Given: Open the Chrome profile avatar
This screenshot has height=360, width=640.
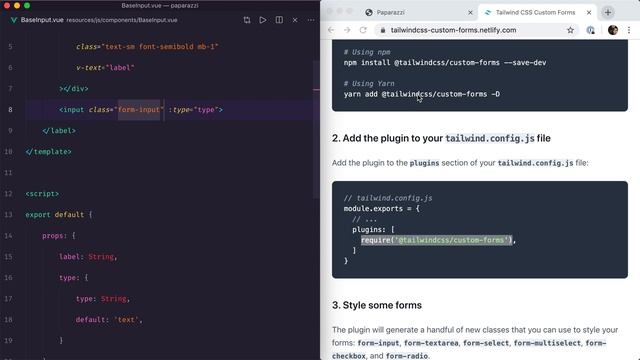Looking at the screenshot, I should pyautogui.click(x=613, y=30).
